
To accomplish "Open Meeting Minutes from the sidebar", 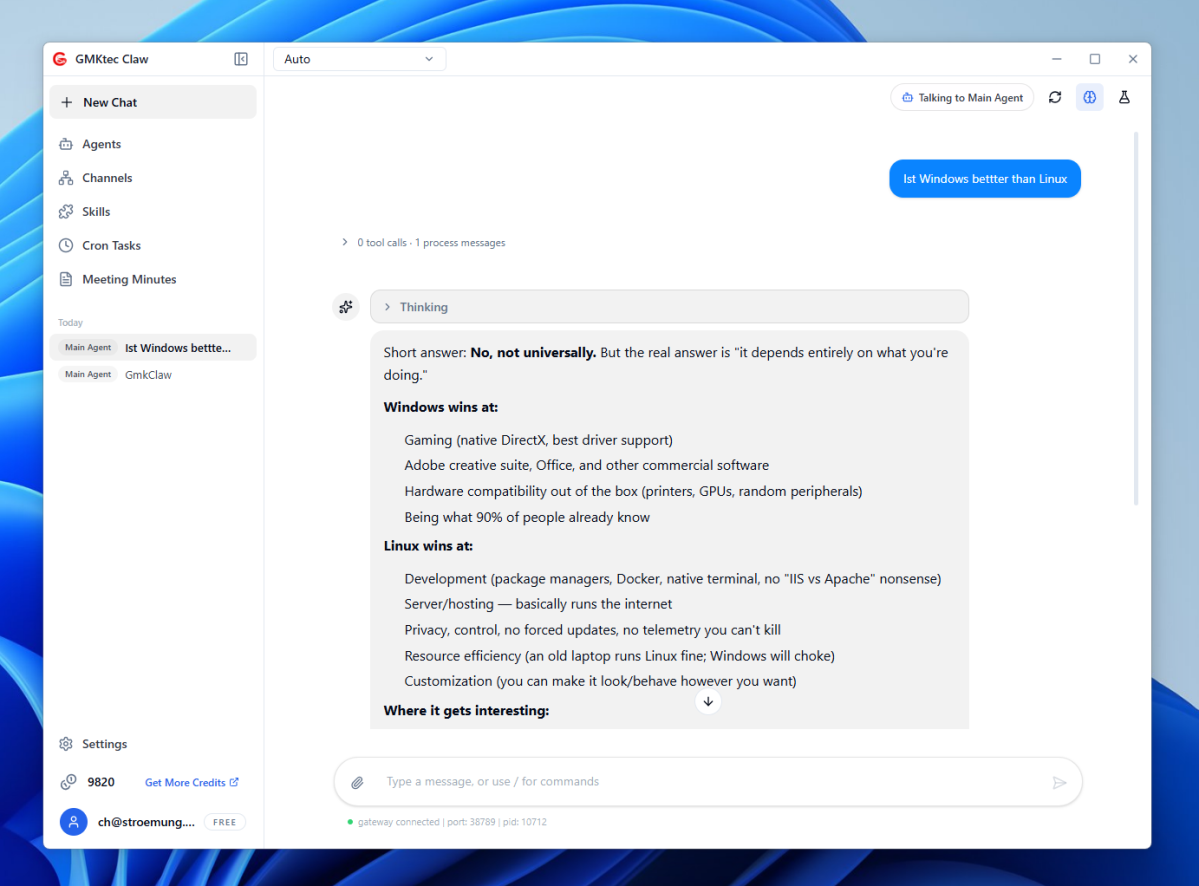I will (x=153, y=279).
